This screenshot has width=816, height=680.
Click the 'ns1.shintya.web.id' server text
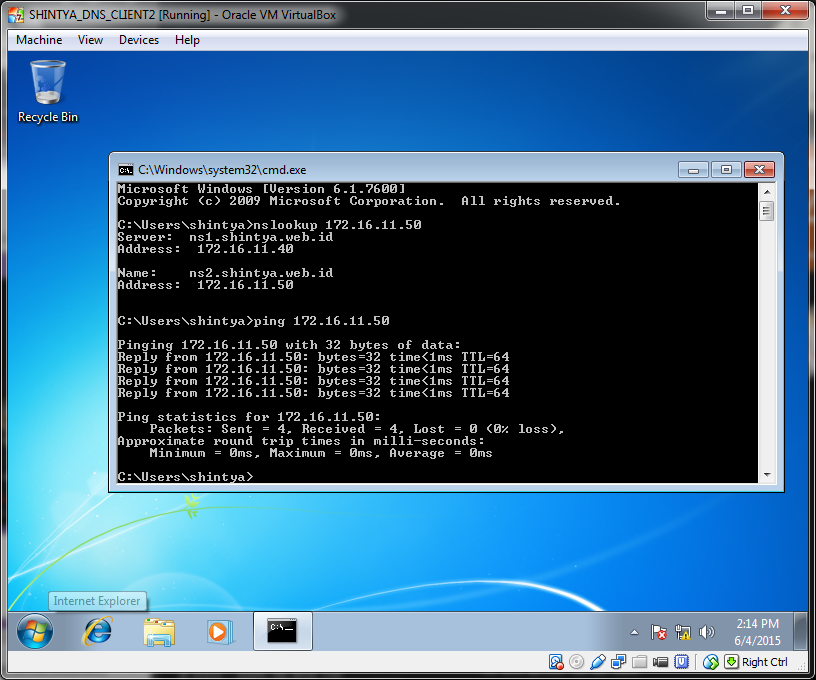click(x=261, y=237)
